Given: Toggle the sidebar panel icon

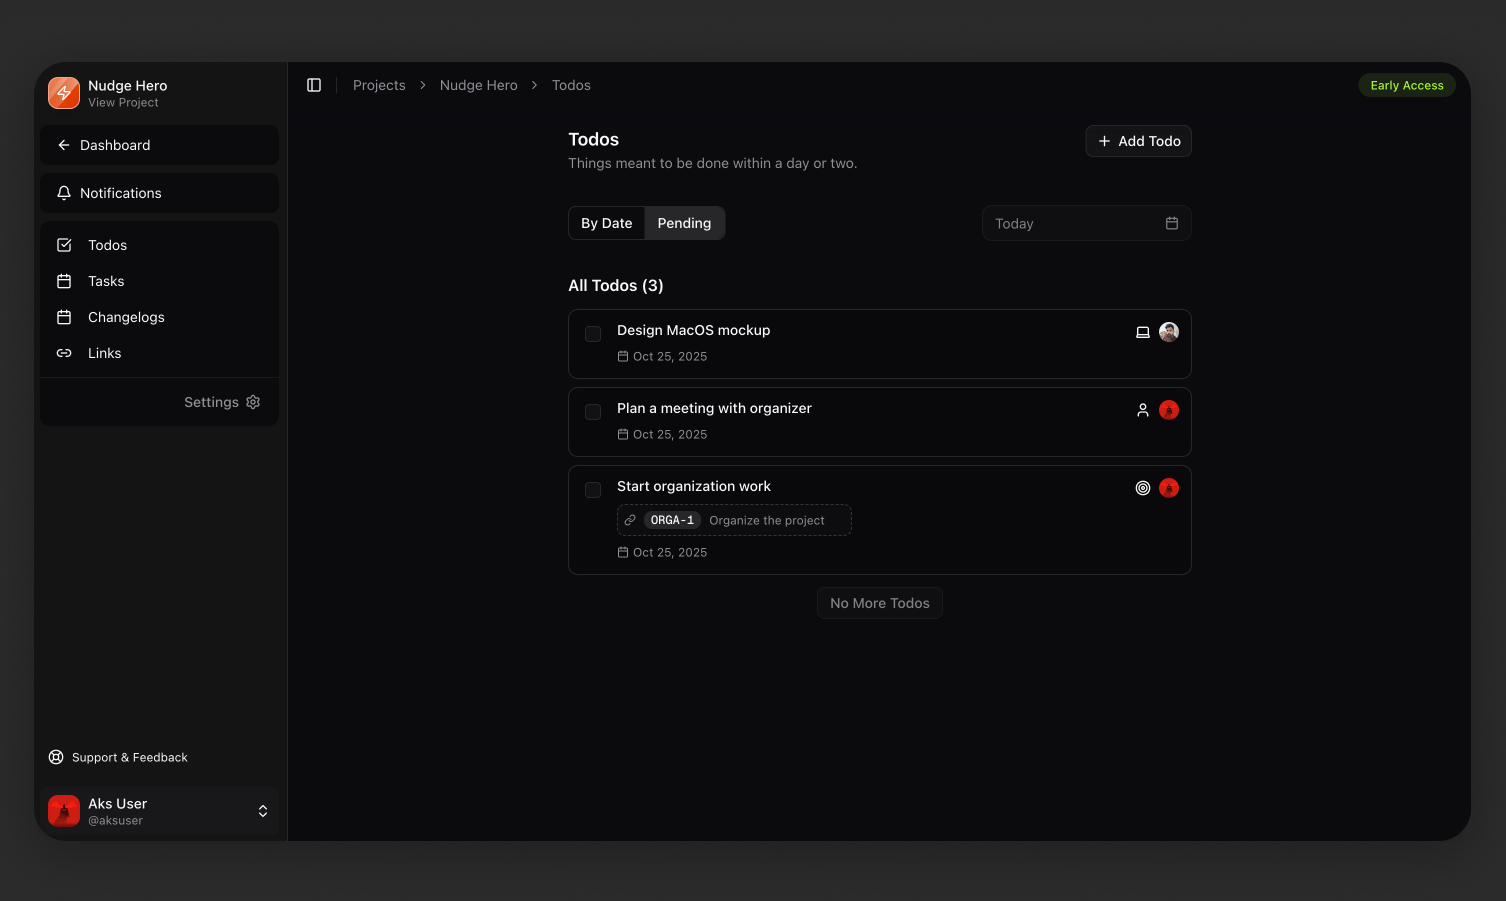Looking at the screenshot, I should pyautogui.click(x=314, y=85).
